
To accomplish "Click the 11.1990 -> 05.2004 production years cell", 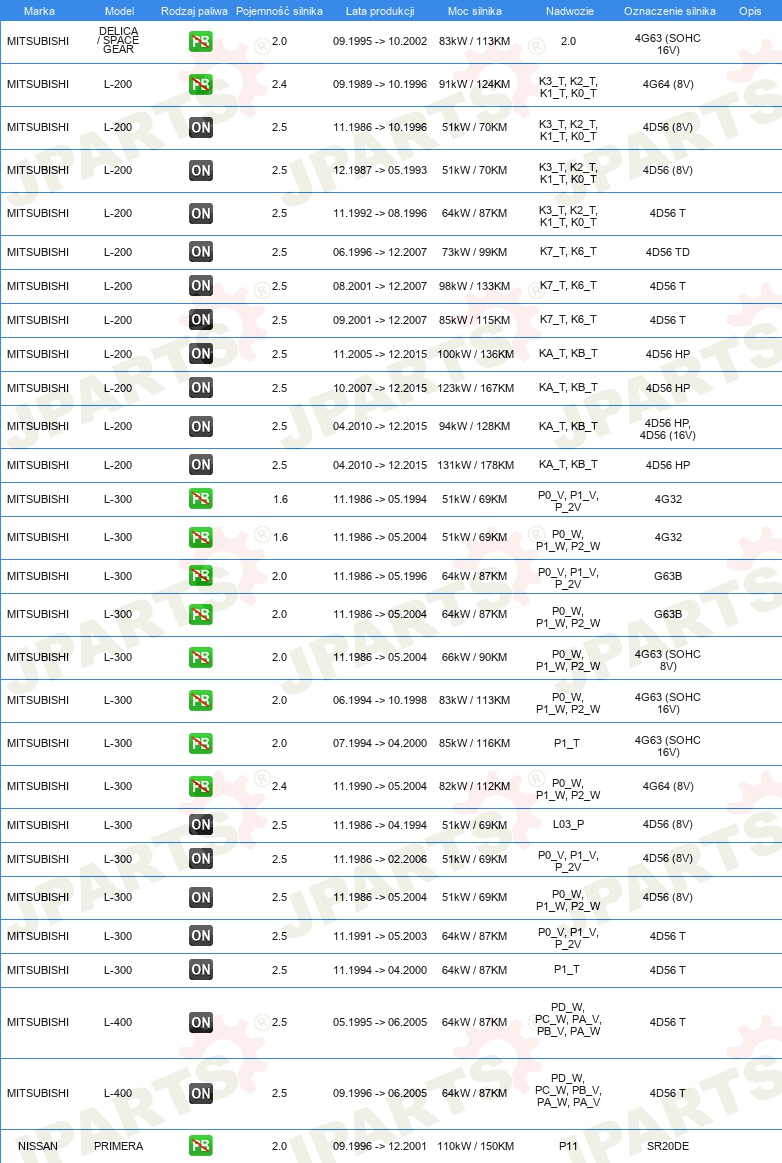I will coord(380,786).
